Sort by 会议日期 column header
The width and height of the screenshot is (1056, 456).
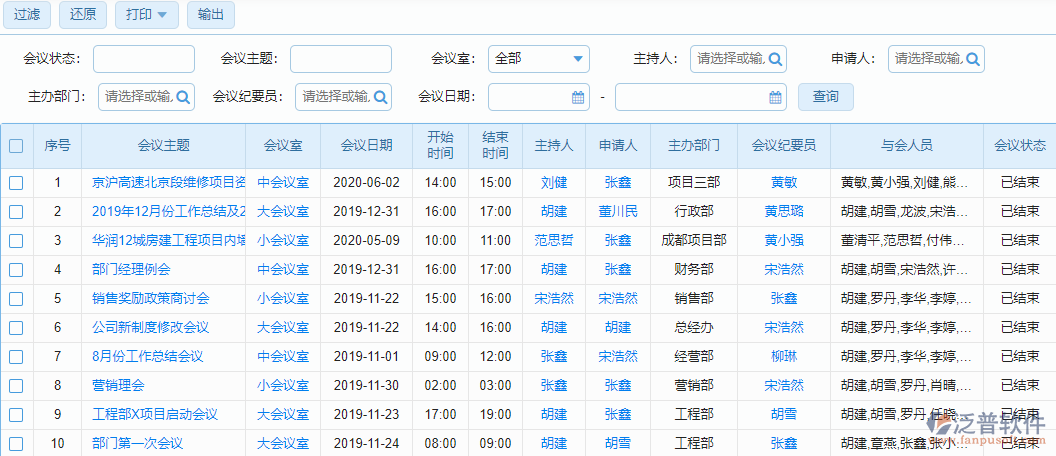pos(366,146)
